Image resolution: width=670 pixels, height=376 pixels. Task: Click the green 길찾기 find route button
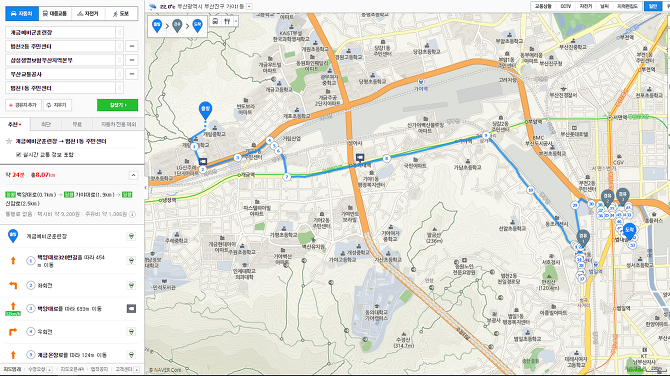pos(118,105)
